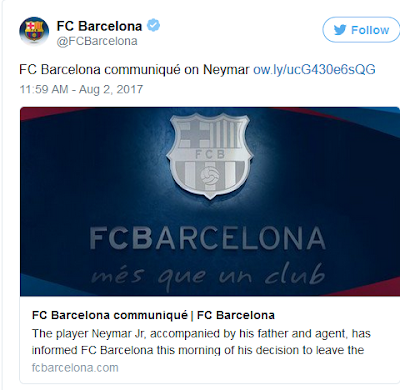This screenshot has width=400, height=390.
Task: Select the silver FCB crest in the card image
Action: point(210,155)
